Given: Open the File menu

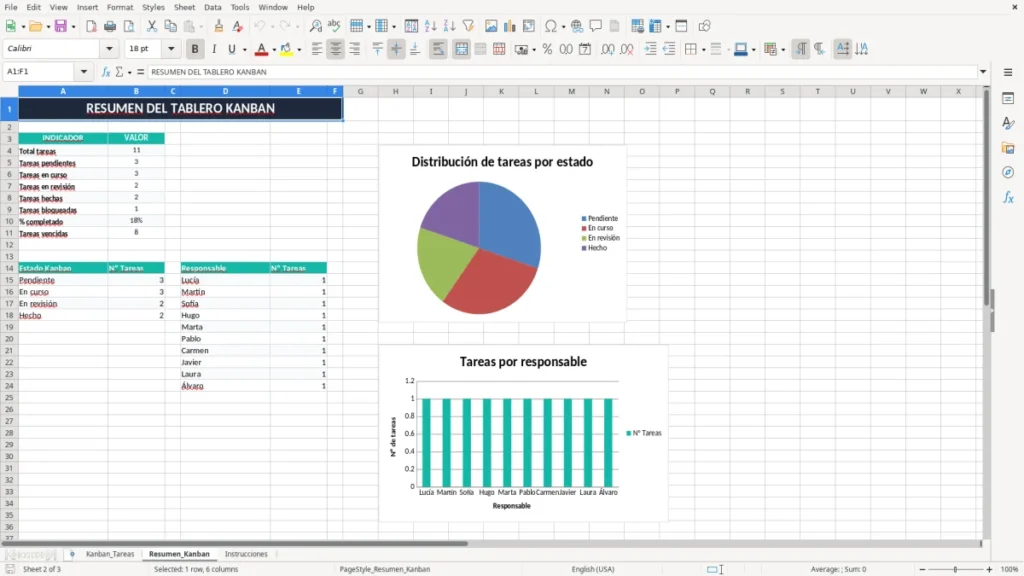Looking at the screenshot, I should click(x=11, y=7).
